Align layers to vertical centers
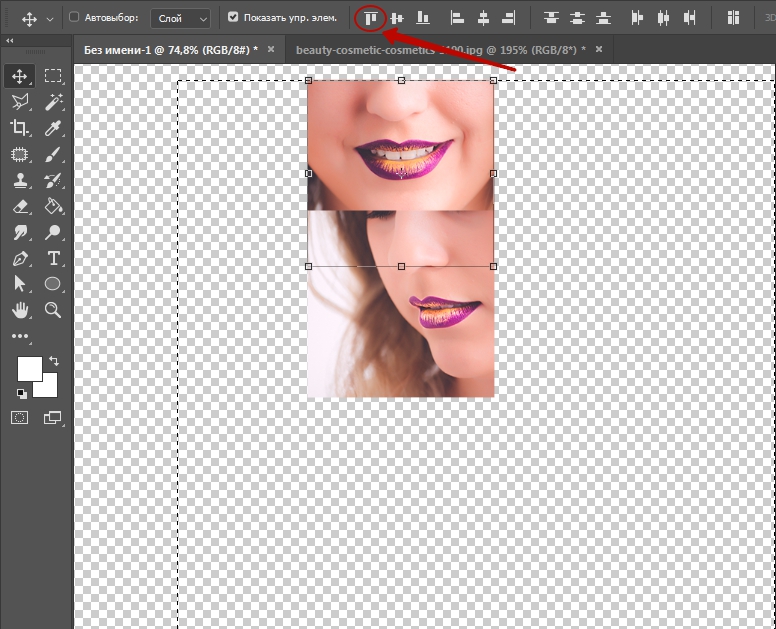Screen dimensions: 776x629 click(396, 18)
